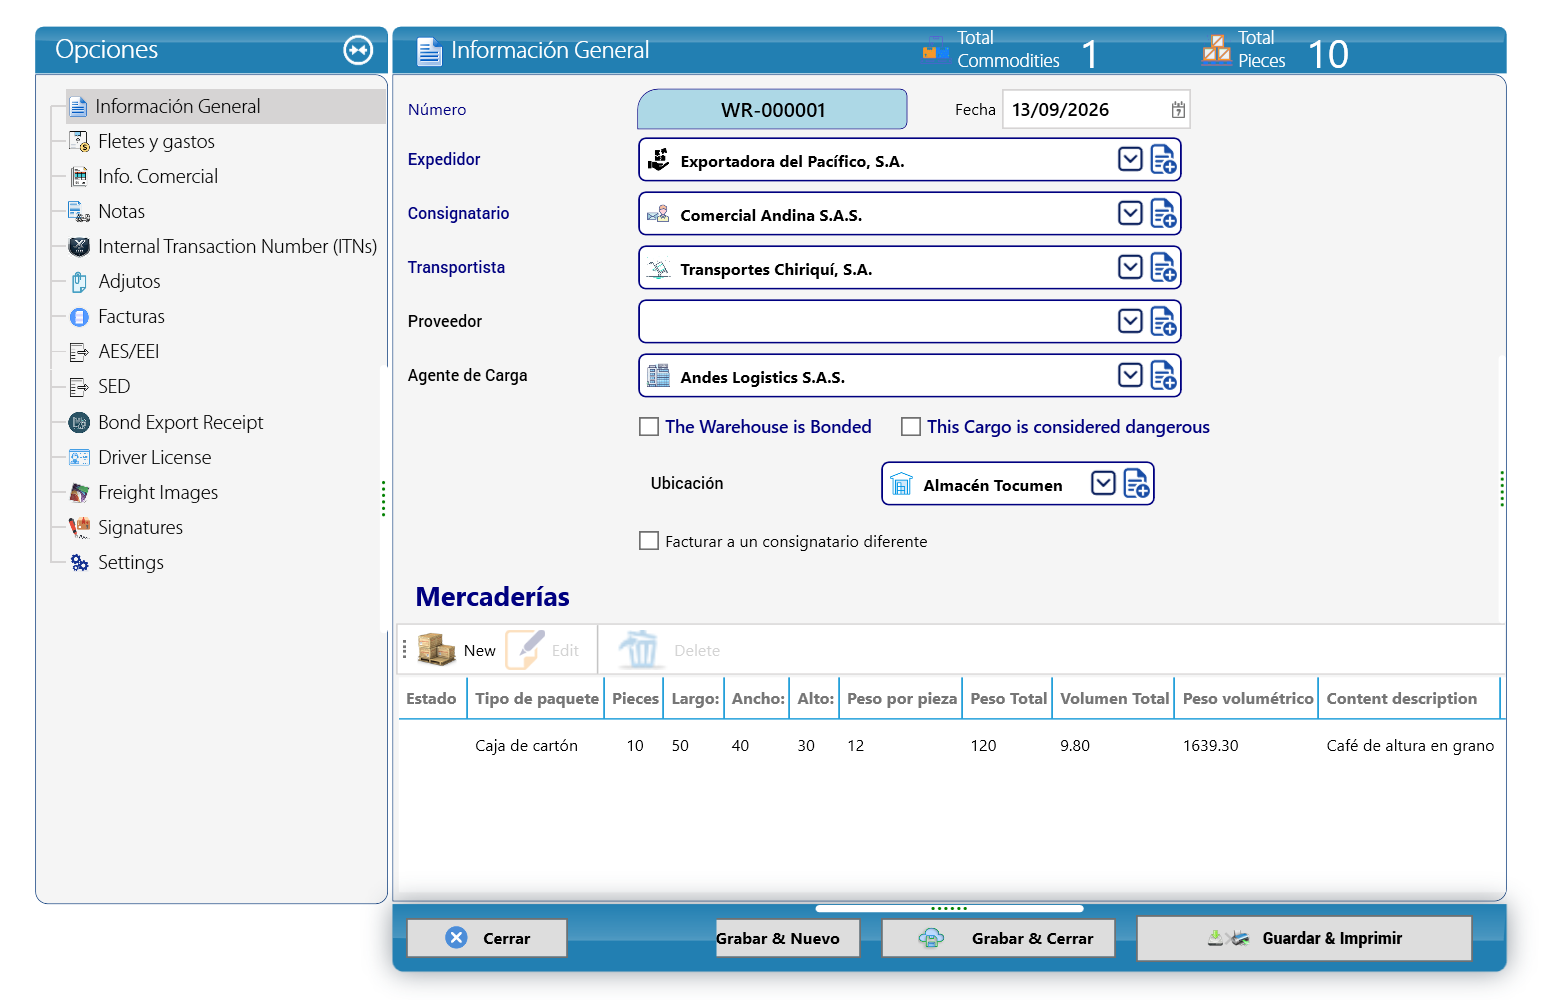Open the Notas section
The height and width of the screenshot is (1000, 1560).
(106, 212)
